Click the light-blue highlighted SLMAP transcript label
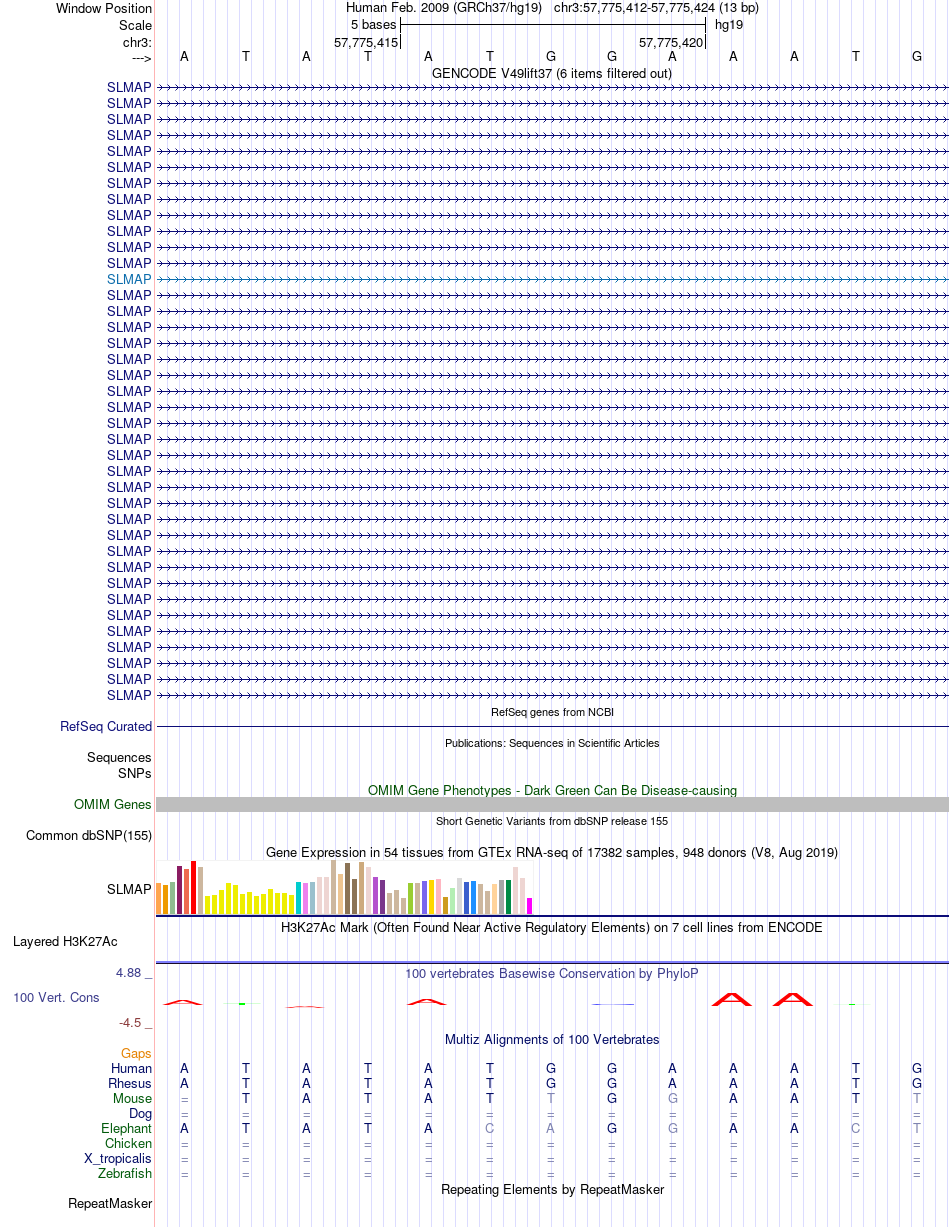The image size is (950, 1227). tap(129, 279)
